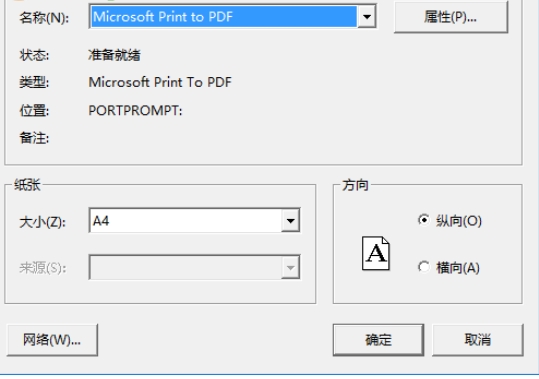Open the printer name dropdown arrow
This screenshot has width=539, height=379.
[366, 16]
